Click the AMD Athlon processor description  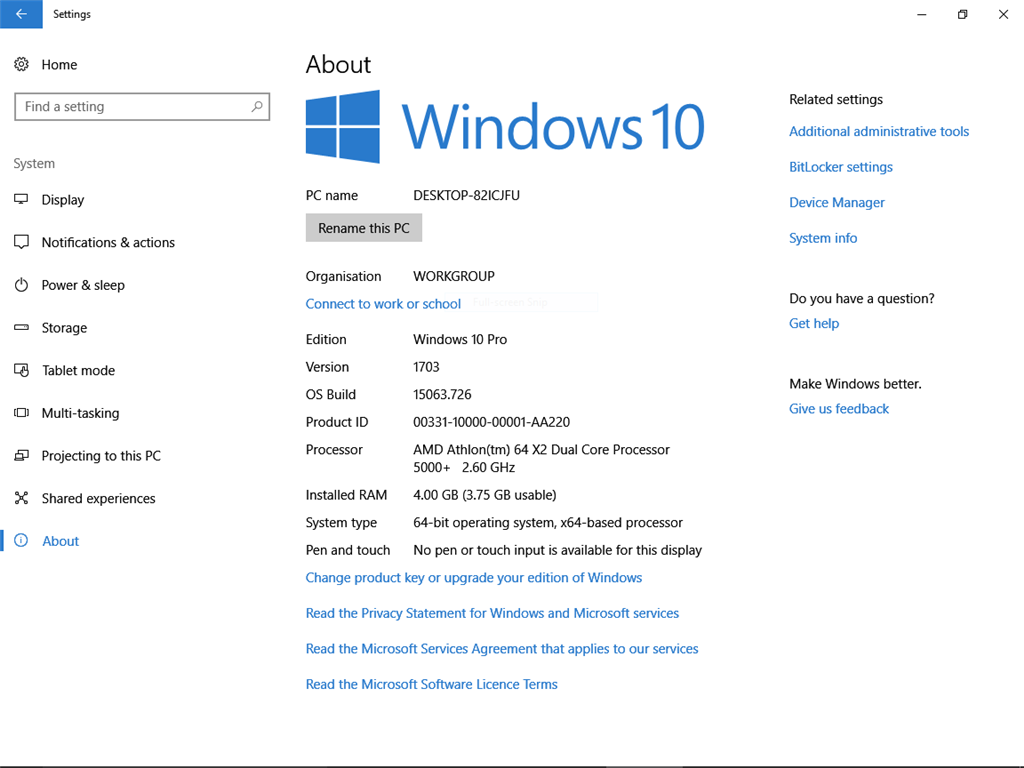coord(541,458)
